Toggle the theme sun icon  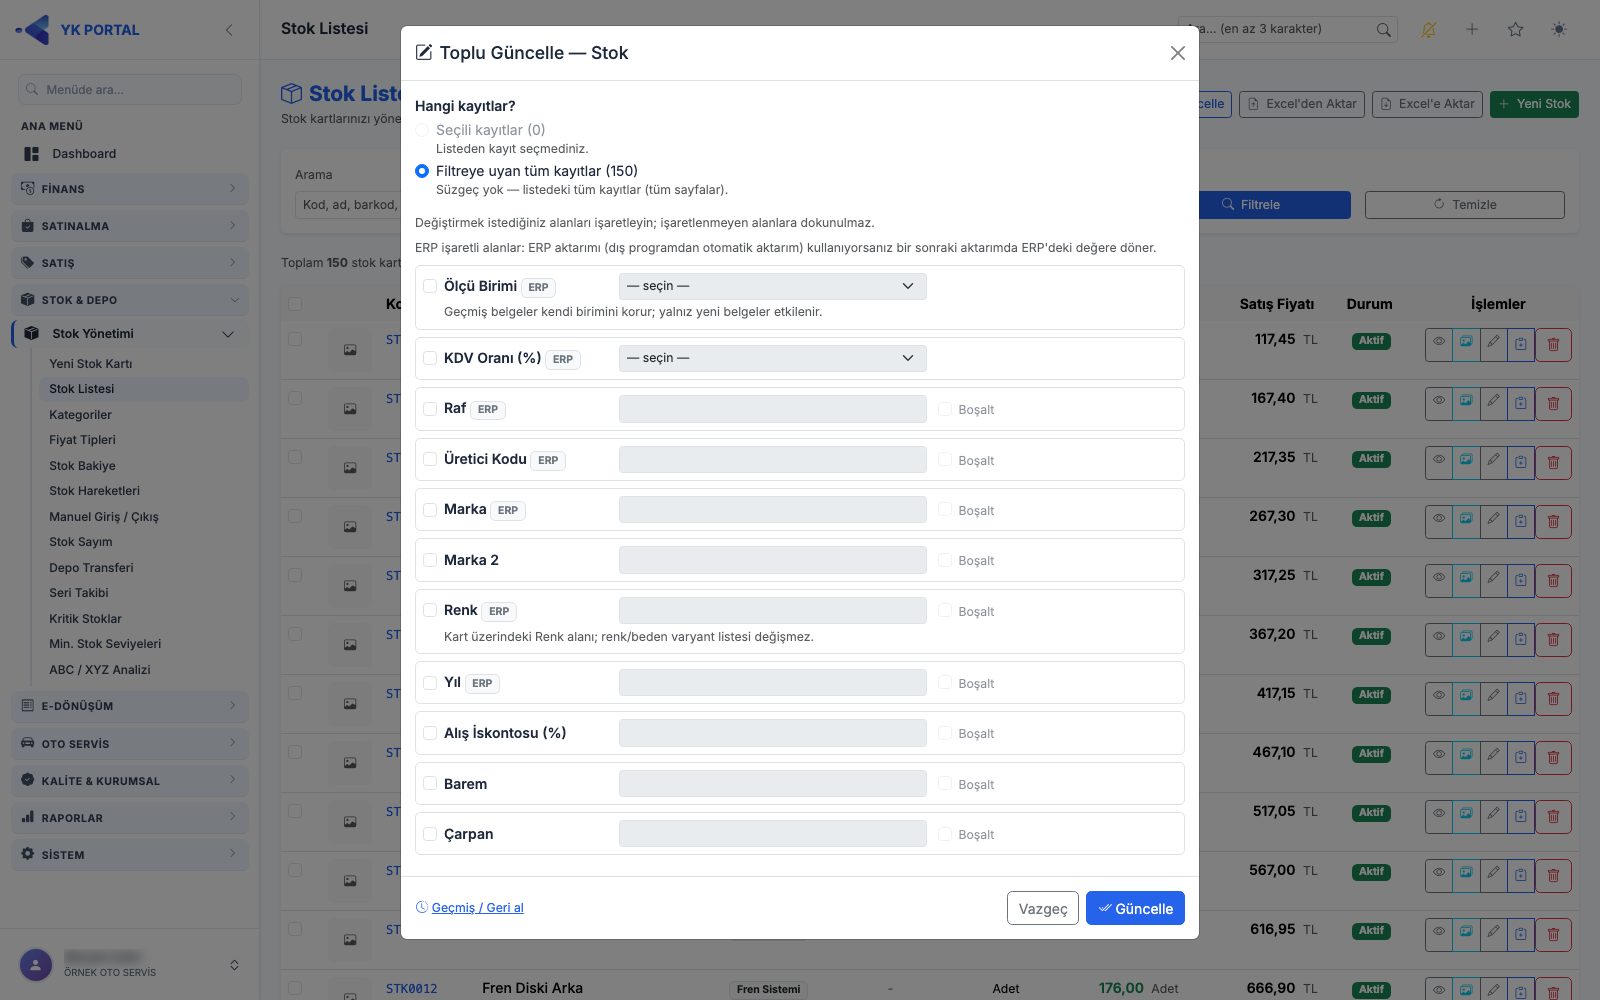(1559, 29)
